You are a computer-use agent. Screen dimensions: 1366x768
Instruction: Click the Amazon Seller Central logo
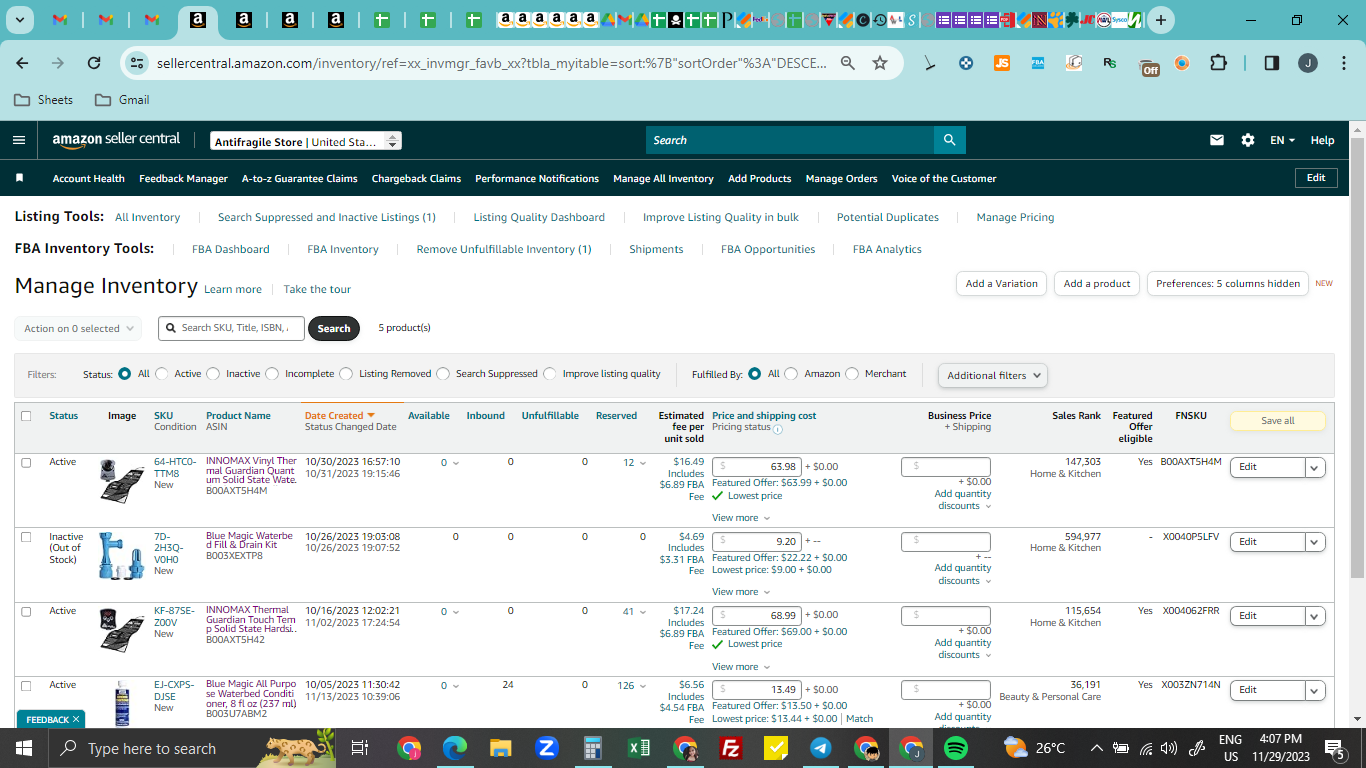point(116,140)
